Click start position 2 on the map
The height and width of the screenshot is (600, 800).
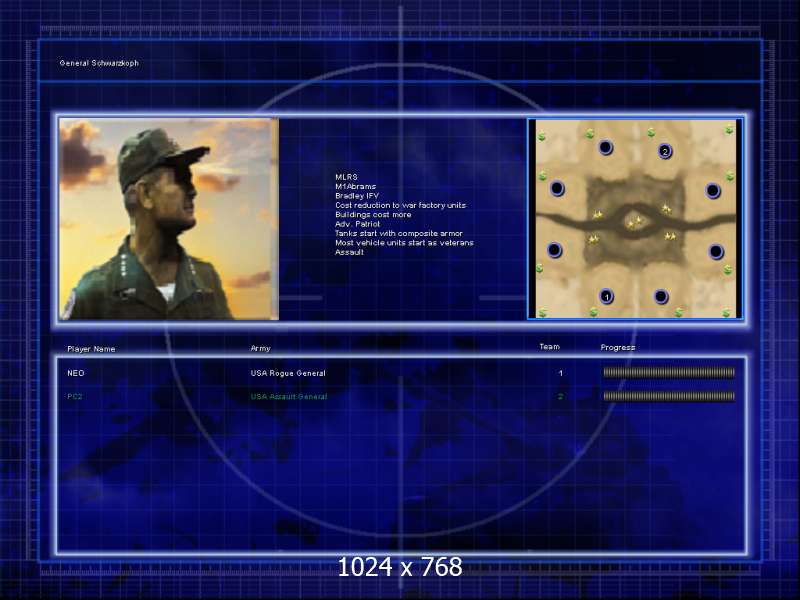tap(665, 151)
